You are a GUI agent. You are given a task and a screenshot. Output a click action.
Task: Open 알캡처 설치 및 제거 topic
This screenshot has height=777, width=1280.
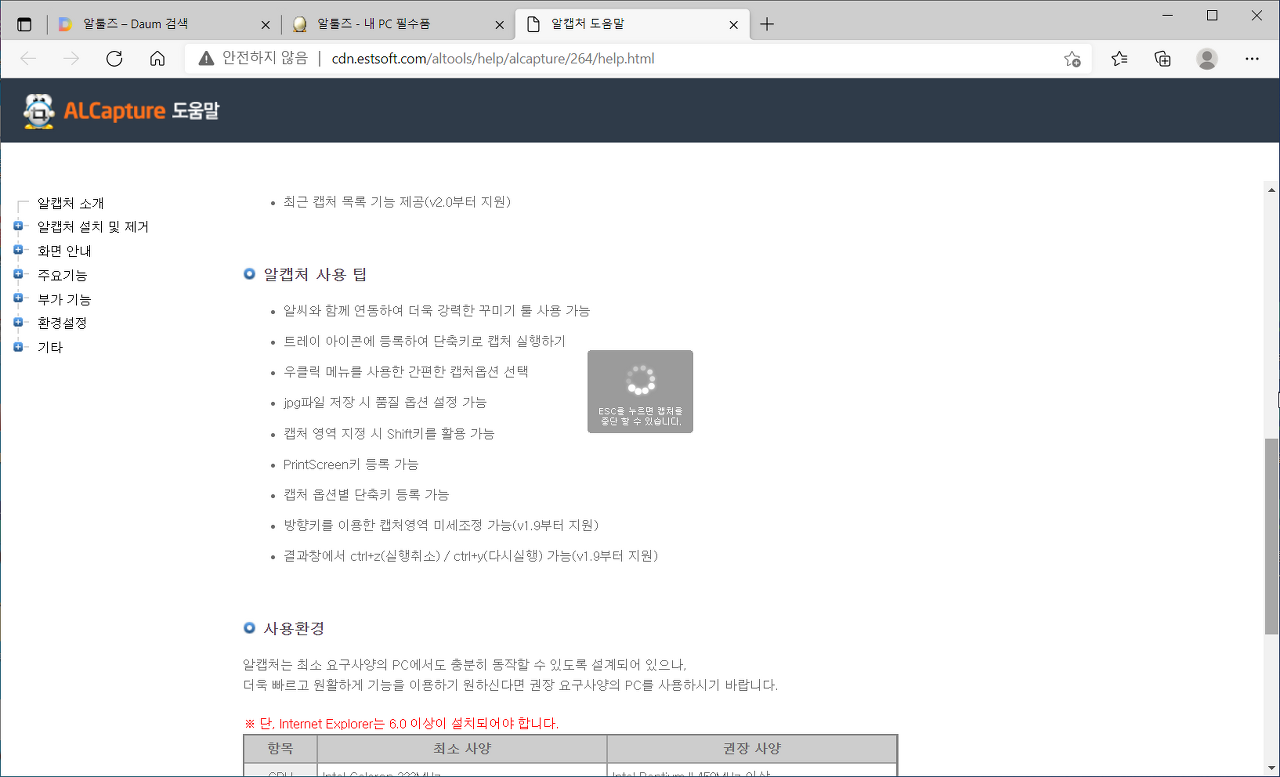(x=92, y=227)
